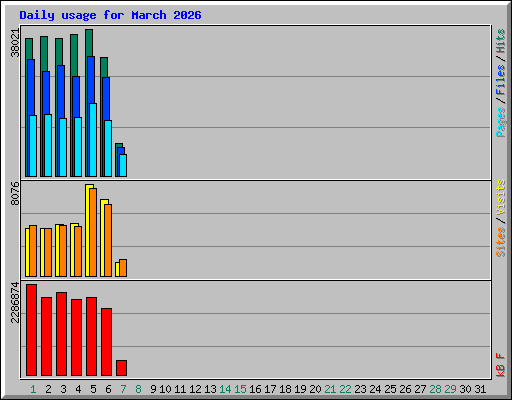Image resolution: width=512 pixels, height=400 pixels.
Task: Click day 9 on the x-axis
Action: pos(153,389)
